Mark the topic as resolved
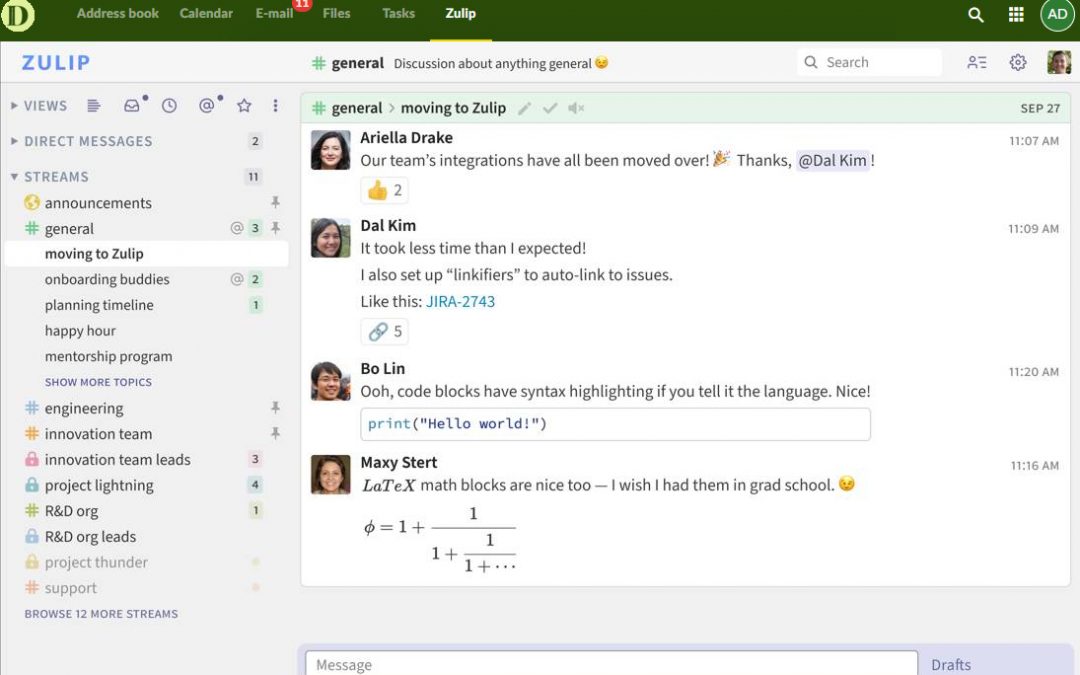 click(550, 108)
